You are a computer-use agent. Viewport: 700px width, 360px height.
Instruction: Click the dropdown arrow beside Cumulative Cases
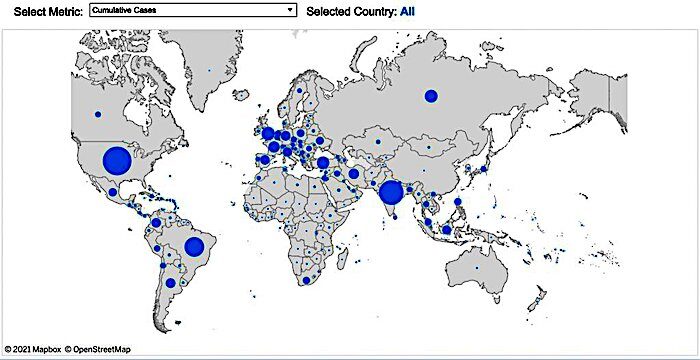tap(290, 9)
